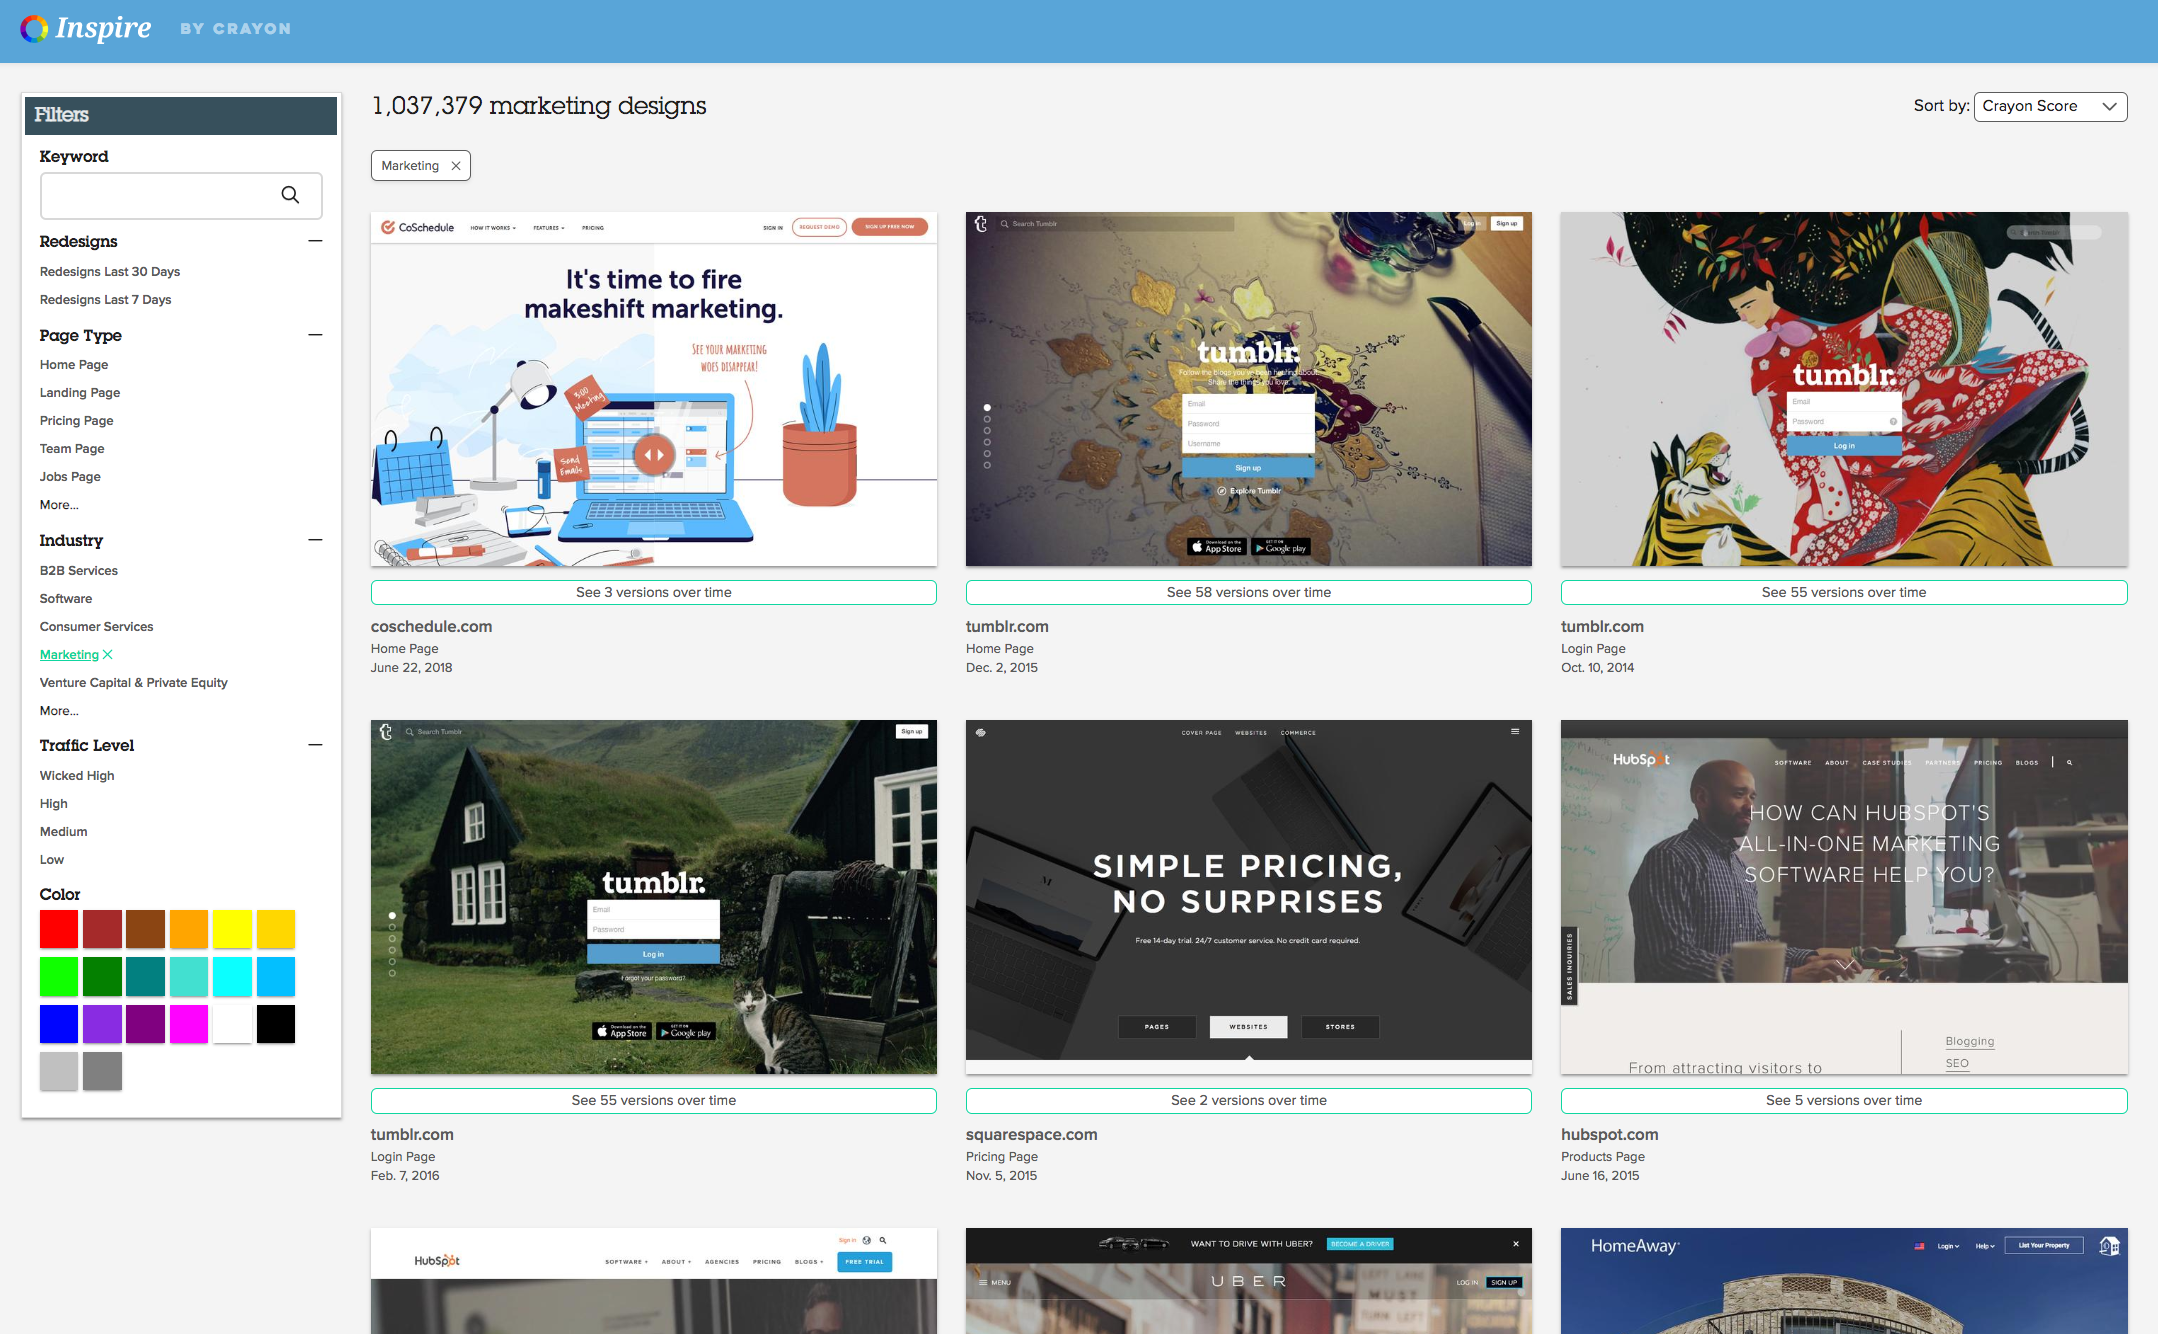
Task: Open the CoSchedule home page thumbnail
Action: point(653,389)
